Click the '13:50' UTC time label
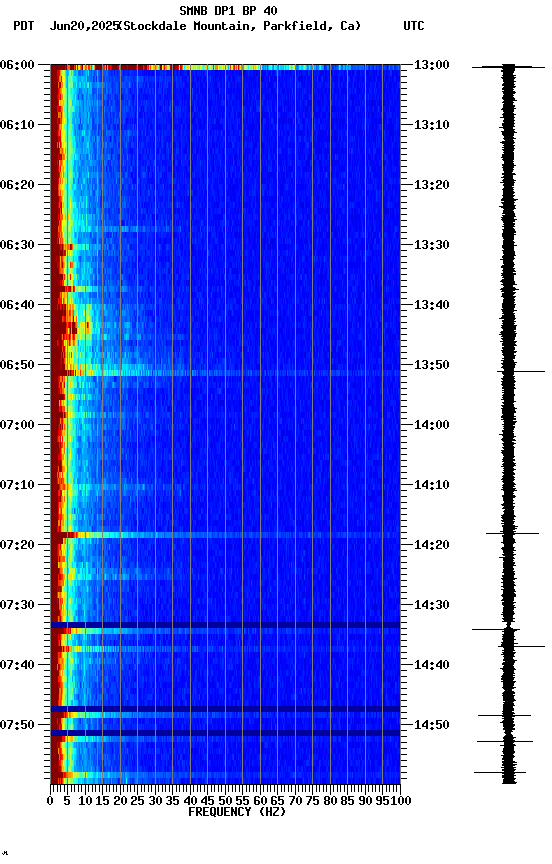552x864 pixels. [432, 365]
